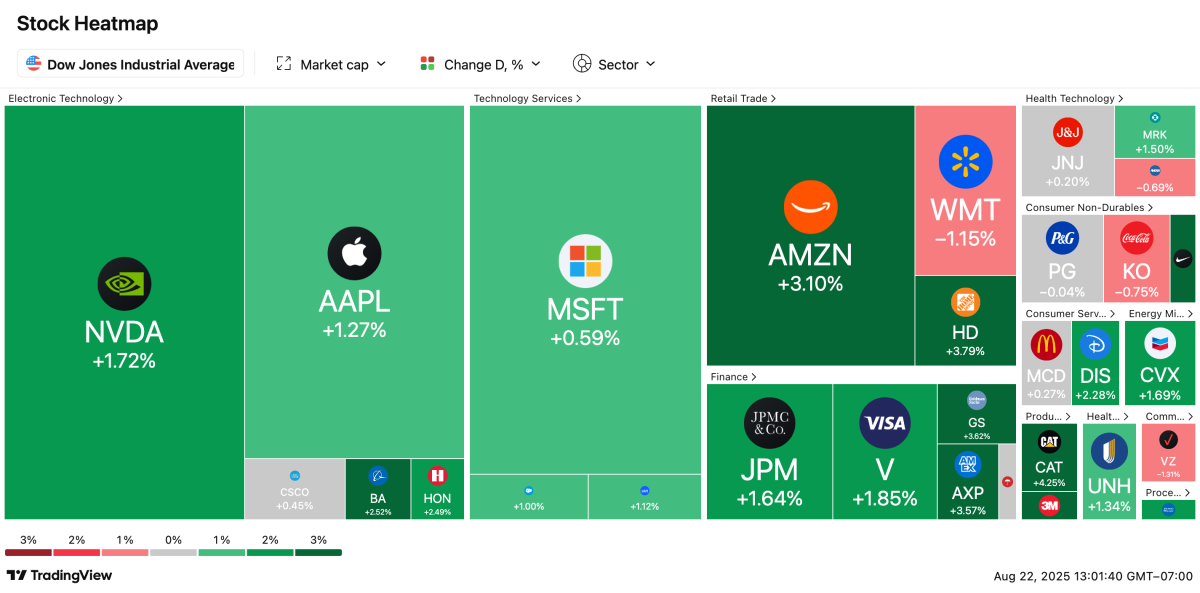This screenshot has height=593, width=1200.
Task: Click the CAT logo icon
Action: coord(1049,441)
